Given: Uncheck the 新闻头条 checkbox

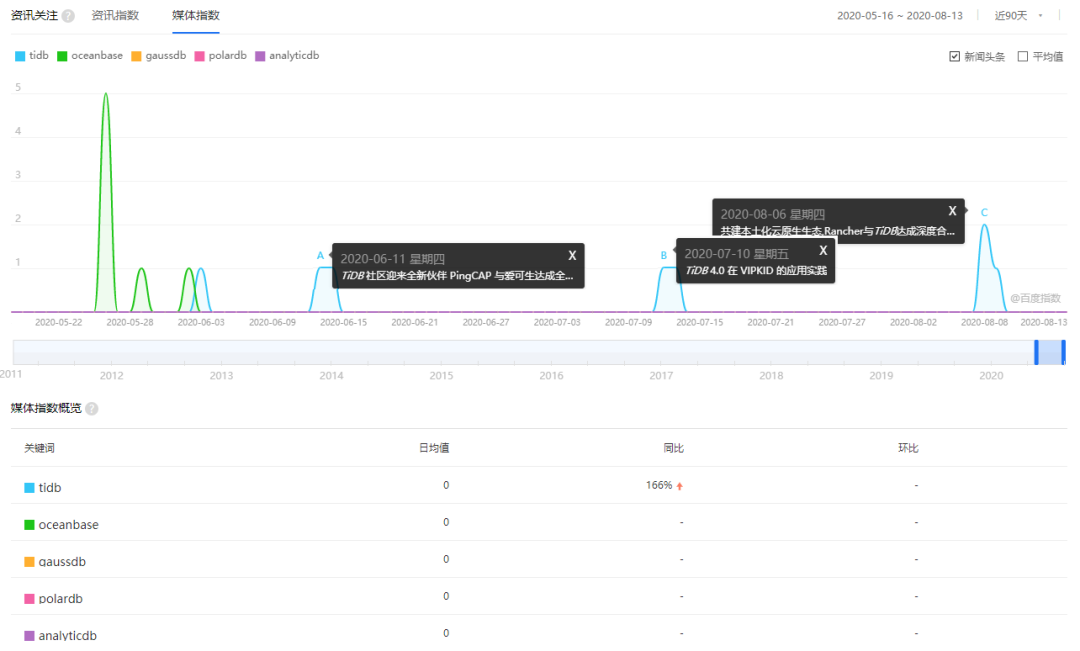Looking at the screenshot, I should click(x=955, y=57).
